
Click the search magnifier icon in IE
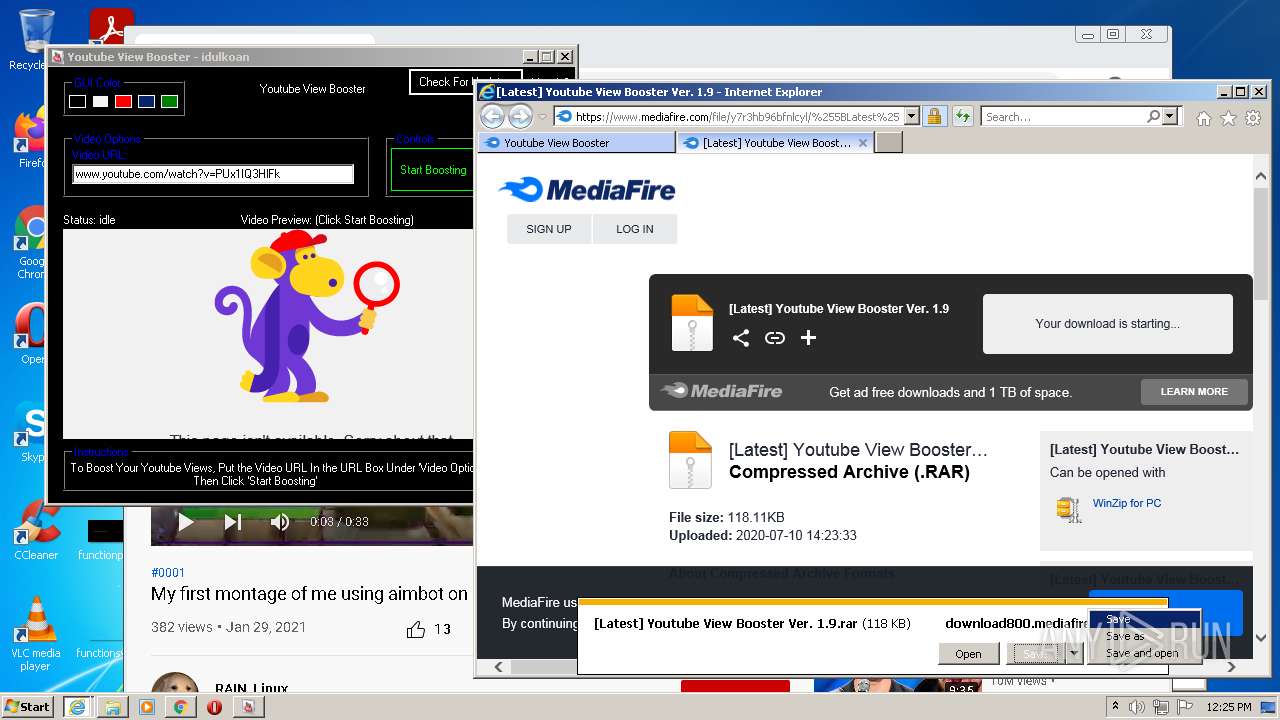pyautogui.click(x=1154, y=117)
